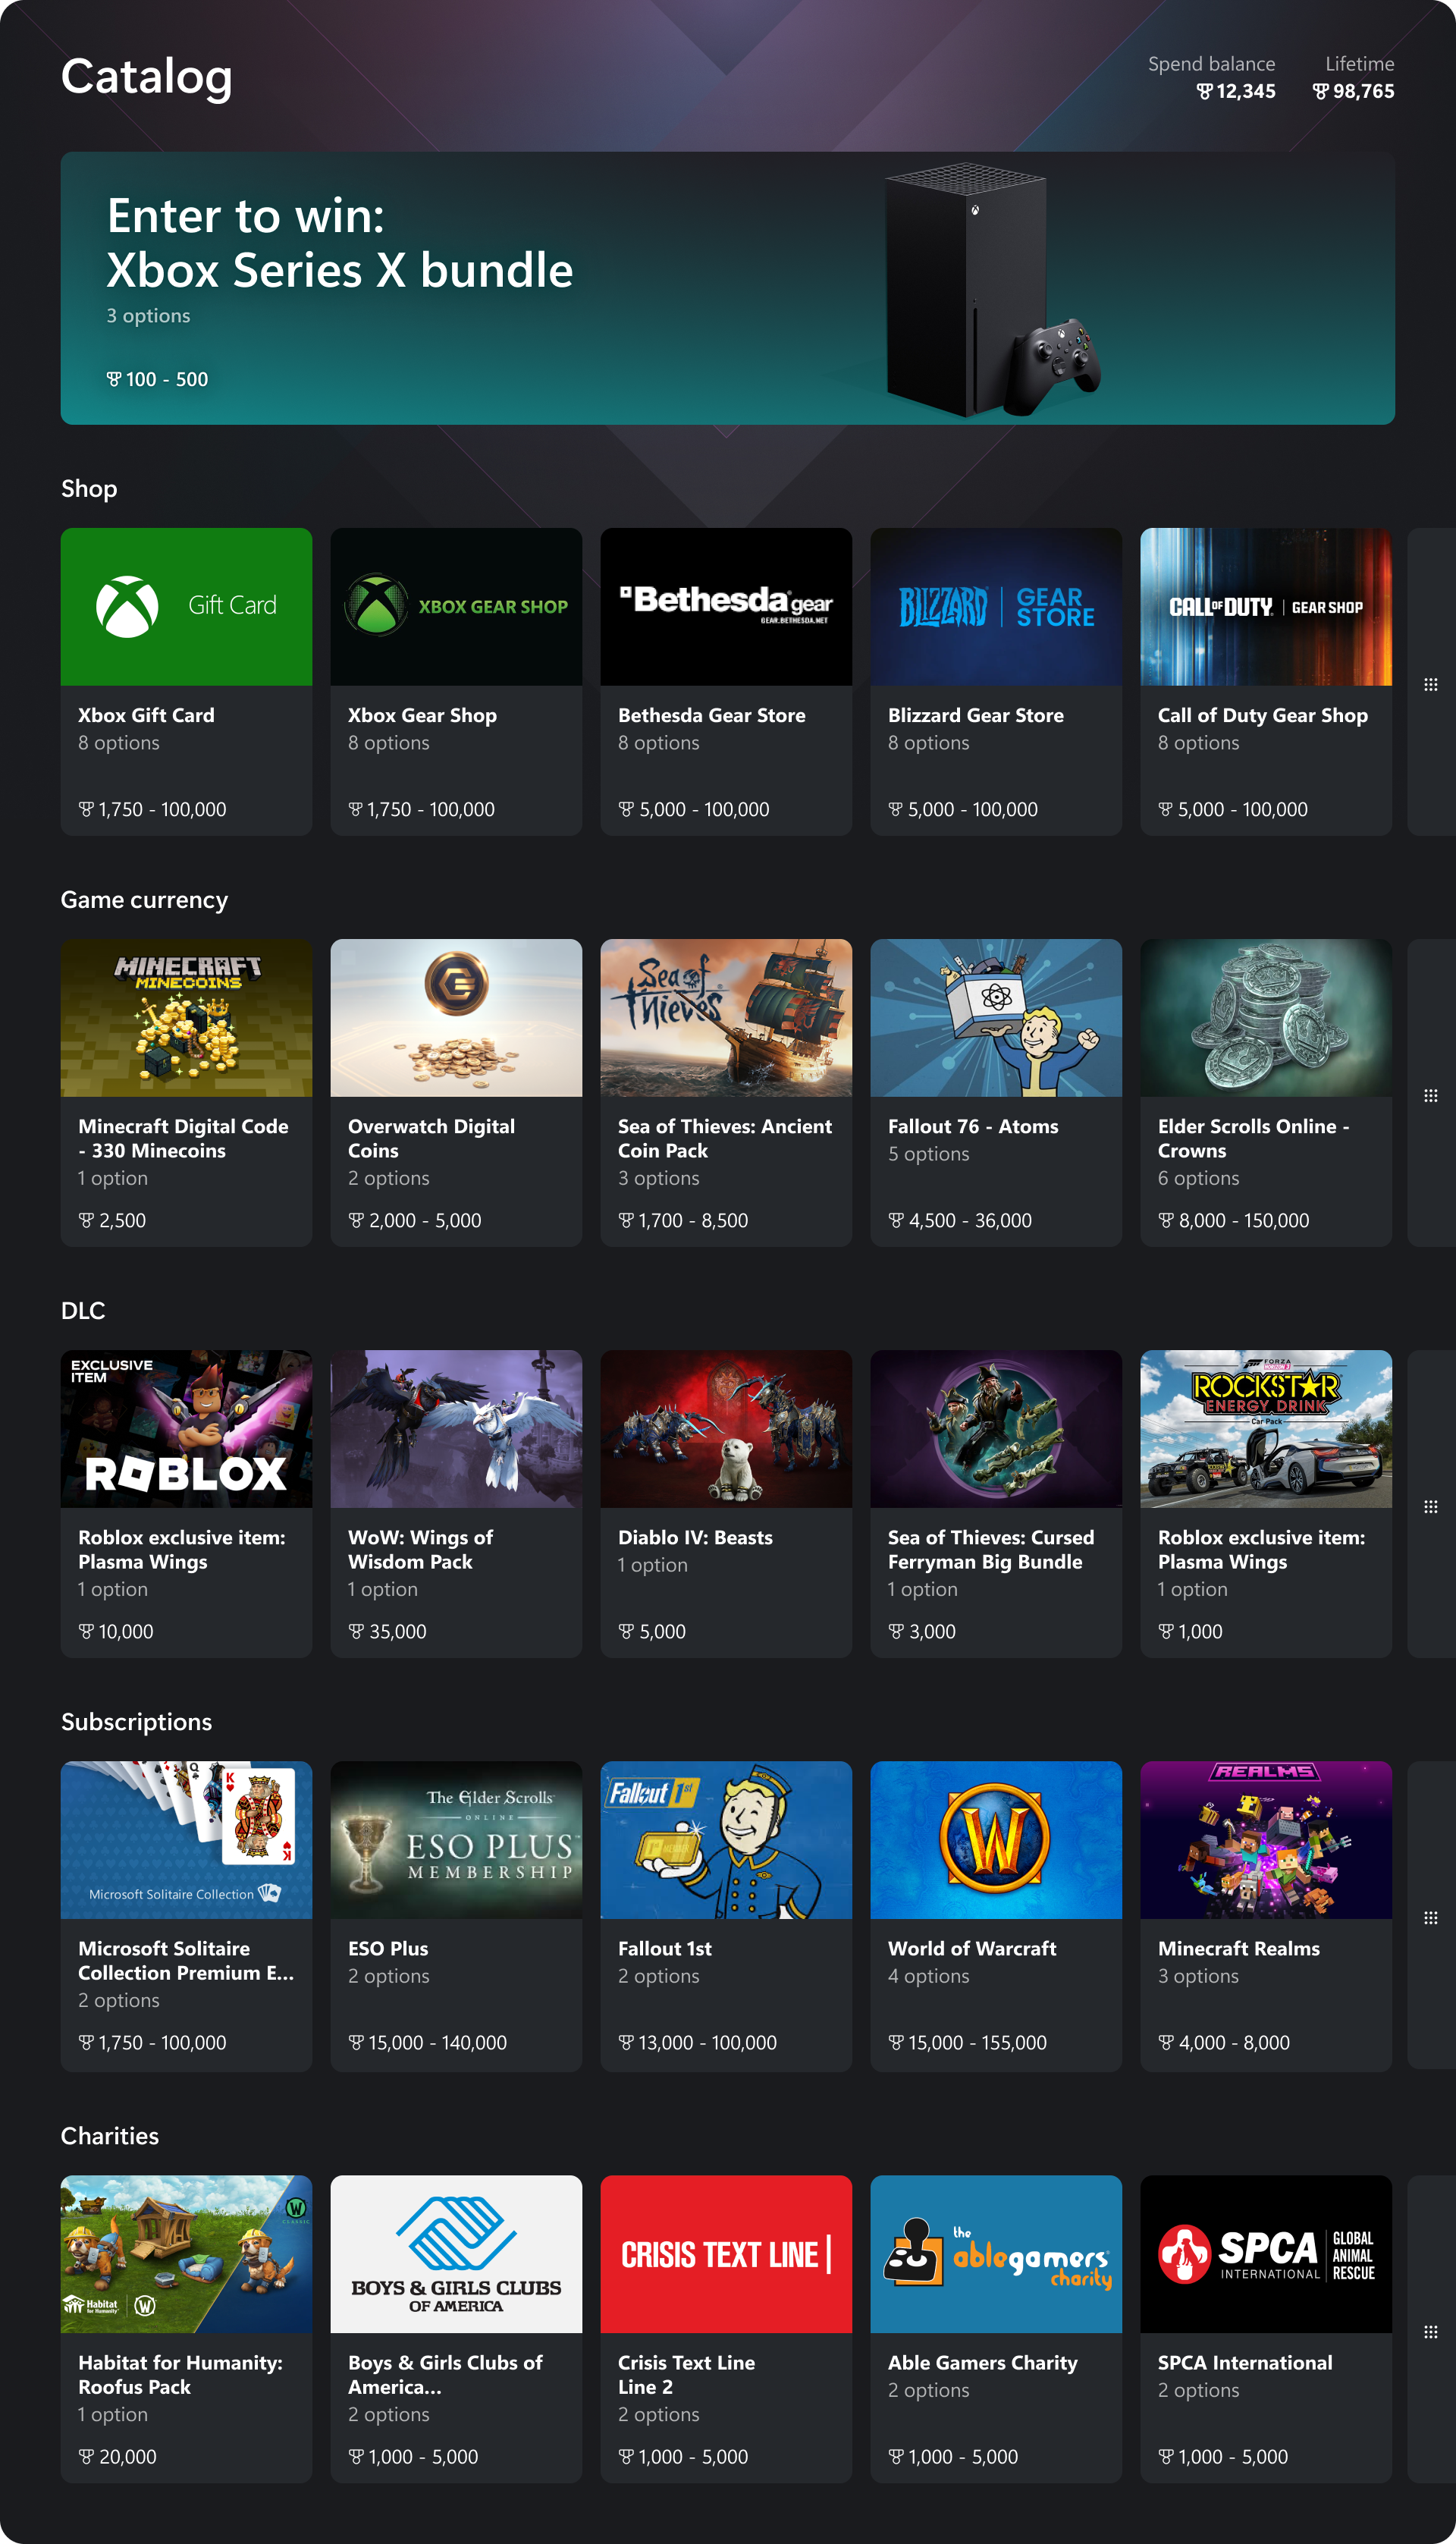This screenshot has width=1456, height=2544.
Task: Open Charities grid icon to see more
Action: (1430, 2332)
